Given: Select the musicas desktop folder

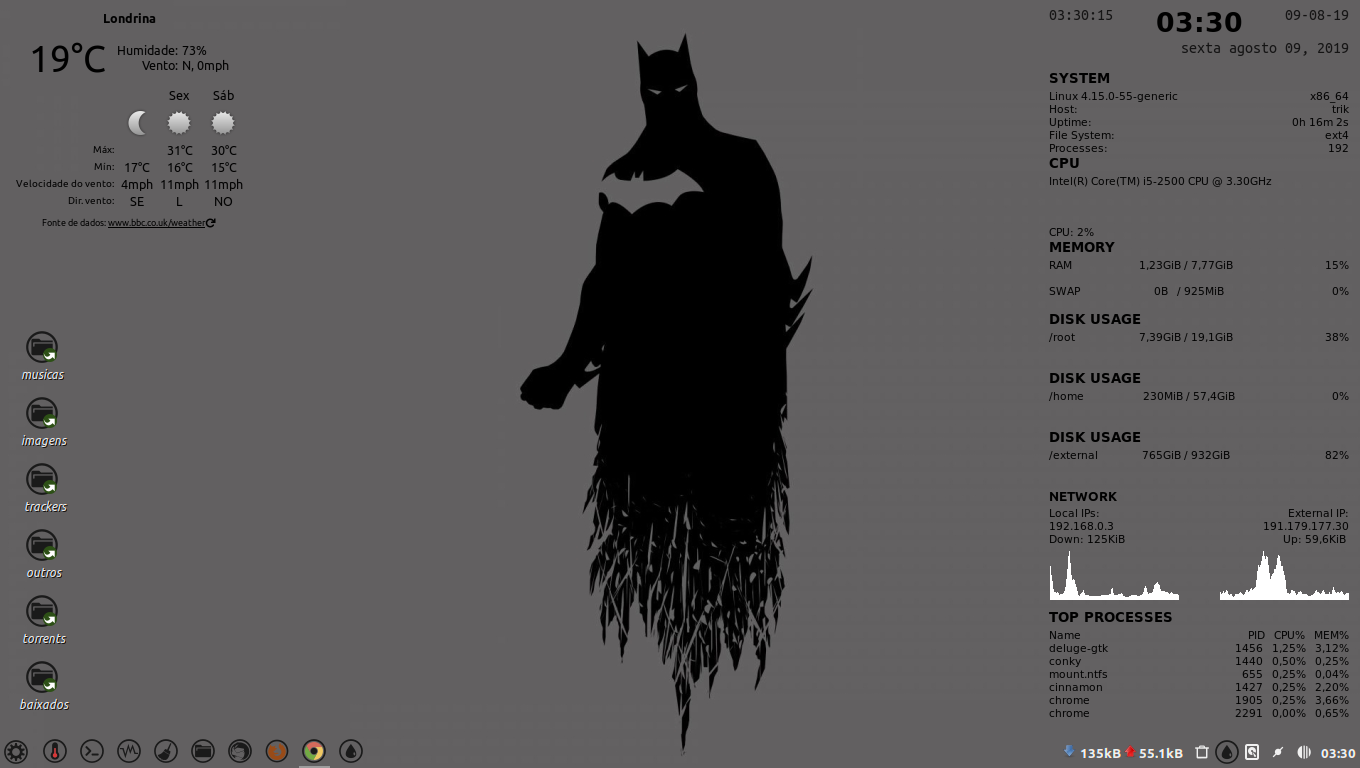Looking at the screenshot, I should click(42, 349).
